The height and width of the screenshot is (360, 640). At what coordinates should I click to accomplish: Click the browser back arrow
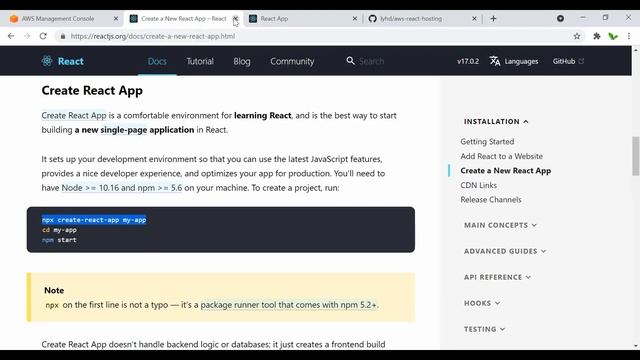[x=11, y=36]
